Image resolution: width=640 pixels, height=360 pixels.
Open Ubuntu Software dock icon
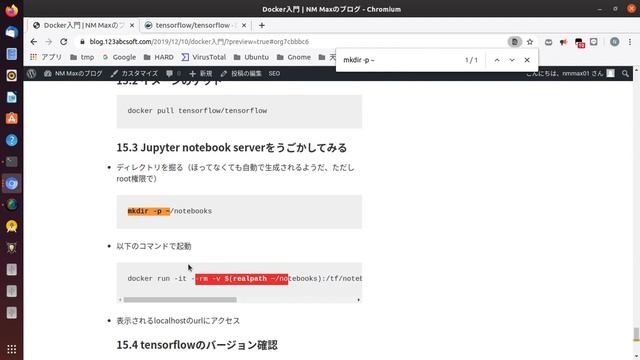[x=11, y=119]
